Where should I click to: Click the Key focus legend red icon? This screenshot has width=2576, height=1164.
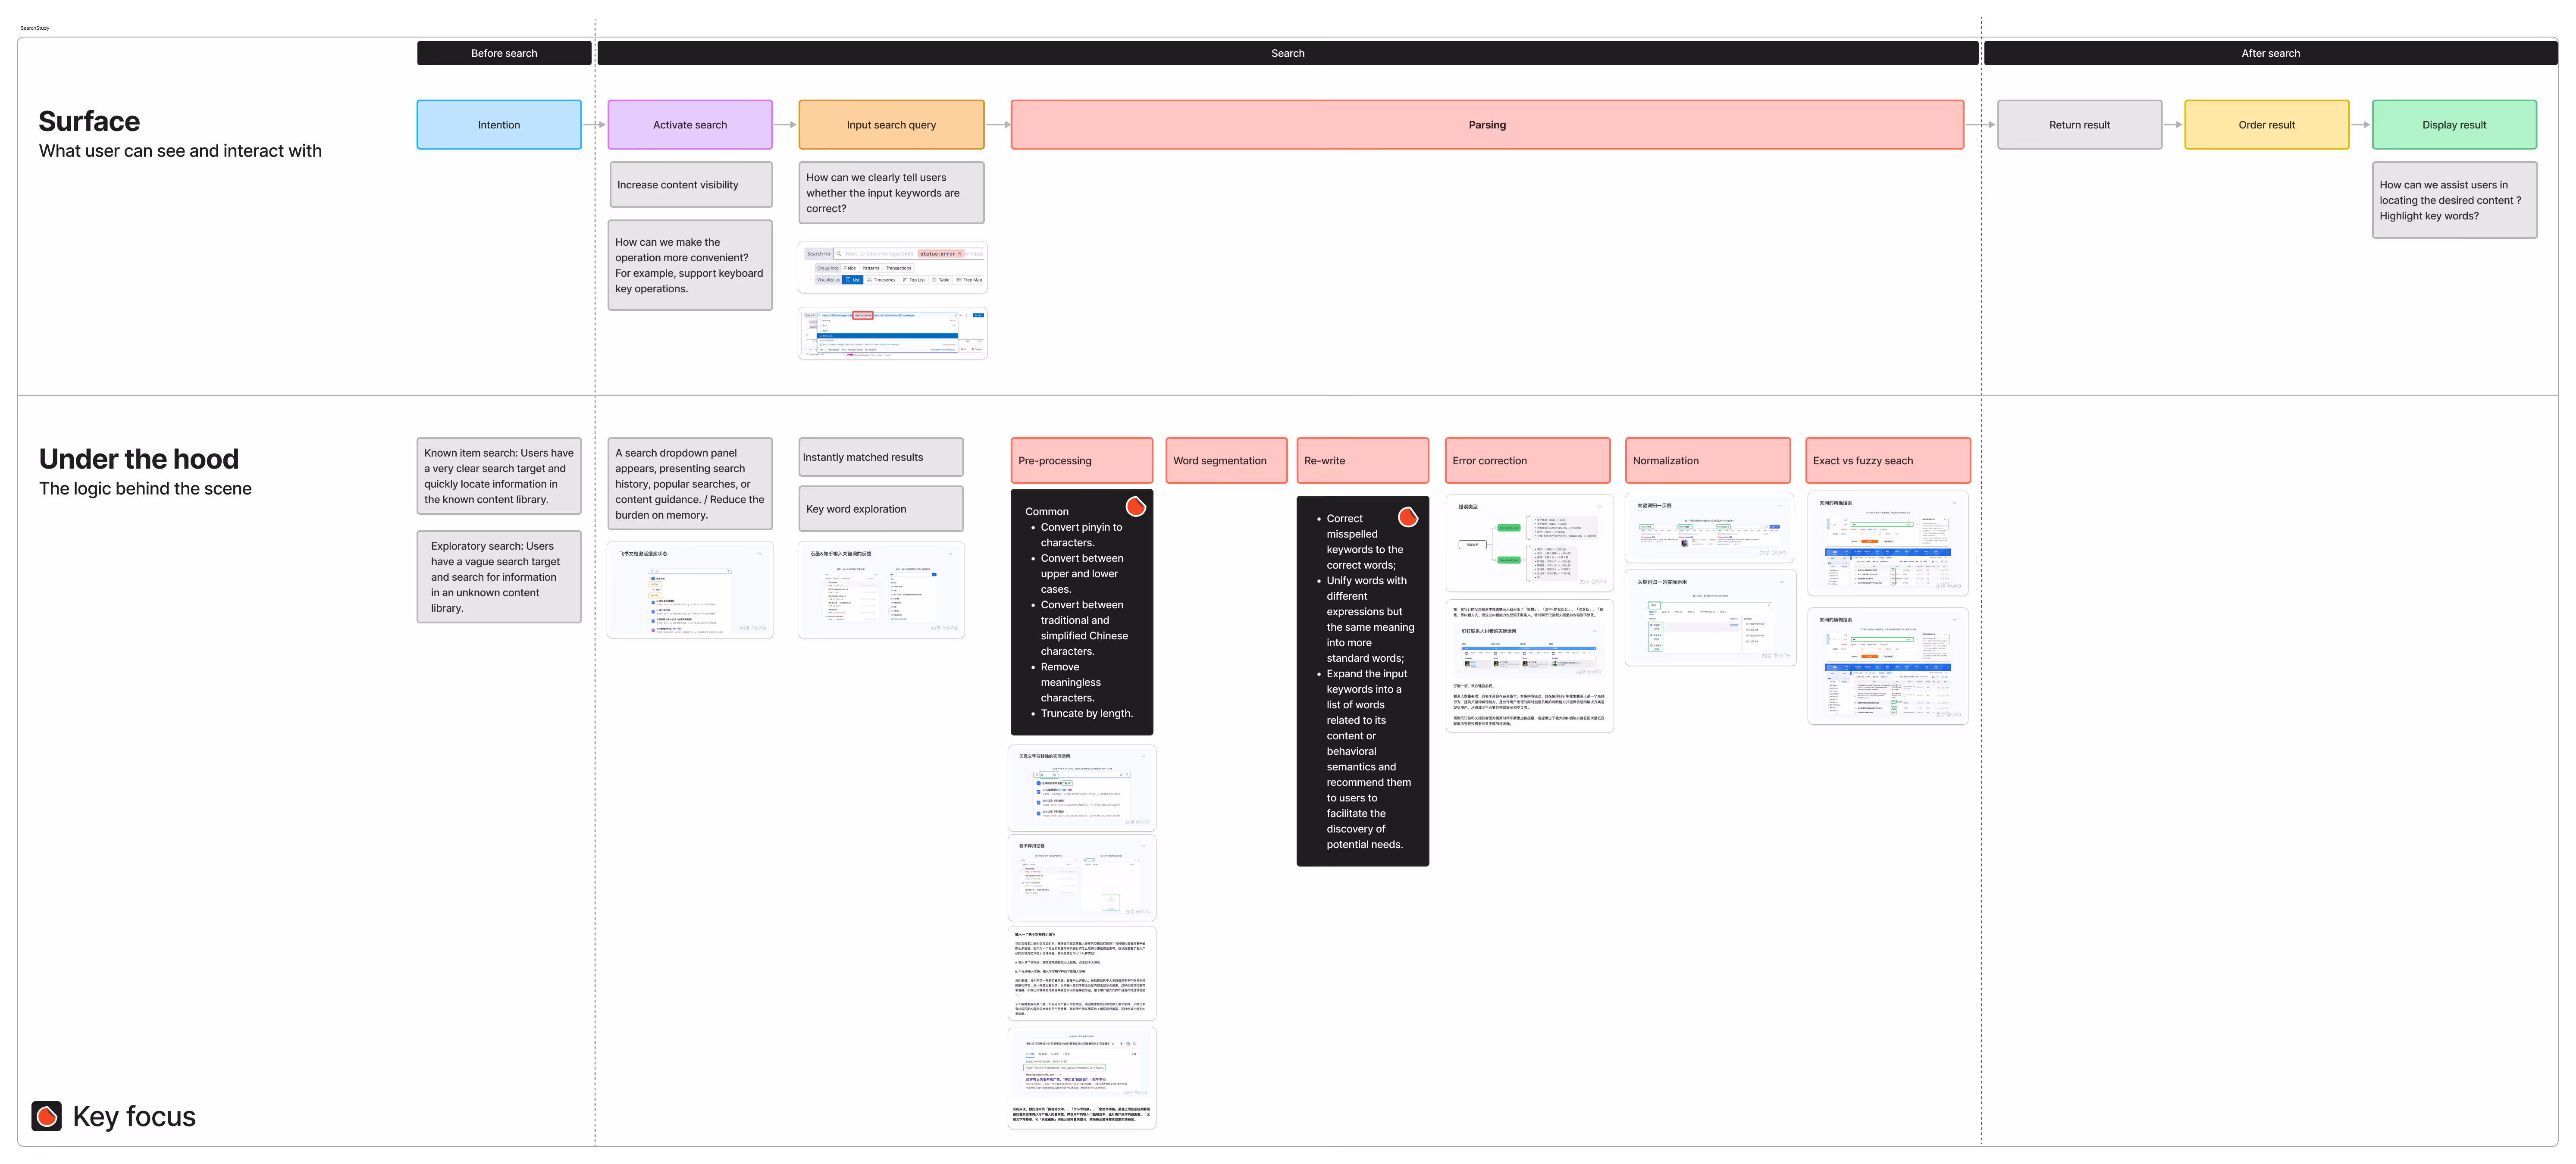46,1116
